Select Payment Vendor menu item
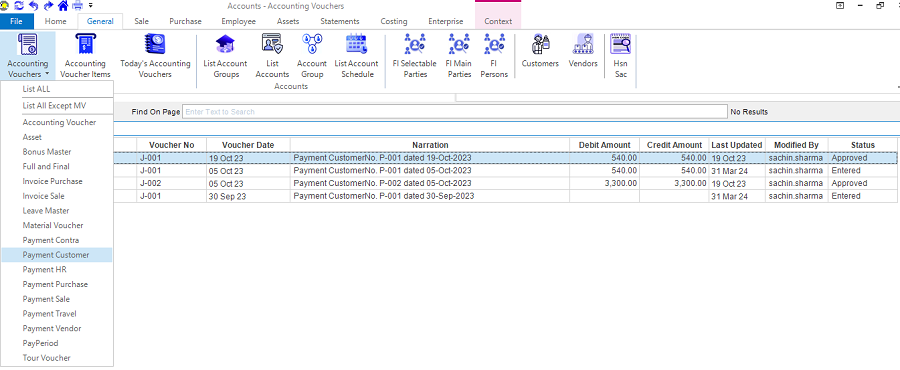Viewport: 900px width, 370px height. click(57, 328)
